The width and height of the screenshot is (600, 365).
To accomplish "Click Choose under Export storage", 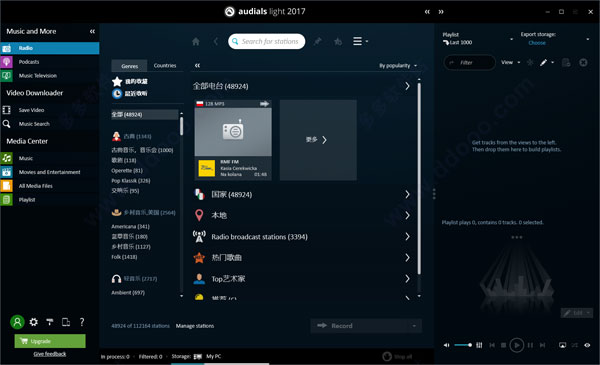I will click(537, 43).
